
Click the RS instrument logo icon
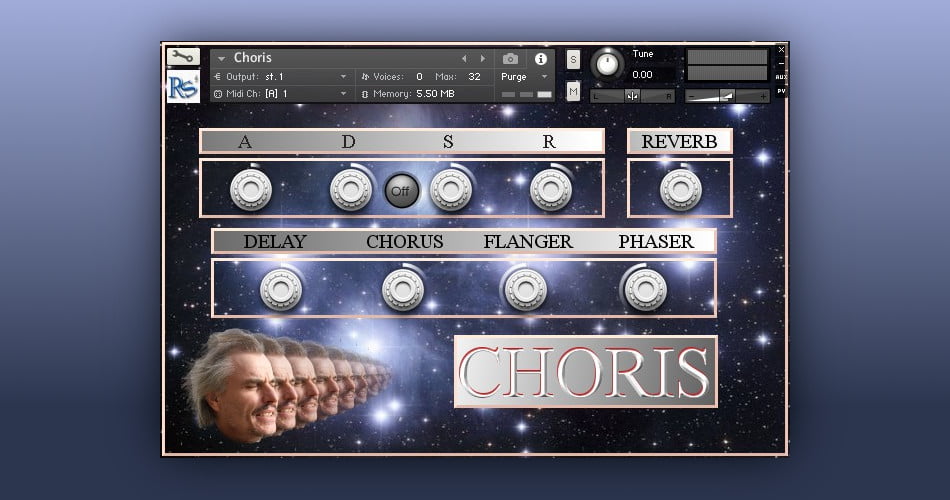click(x=183, y=86)
